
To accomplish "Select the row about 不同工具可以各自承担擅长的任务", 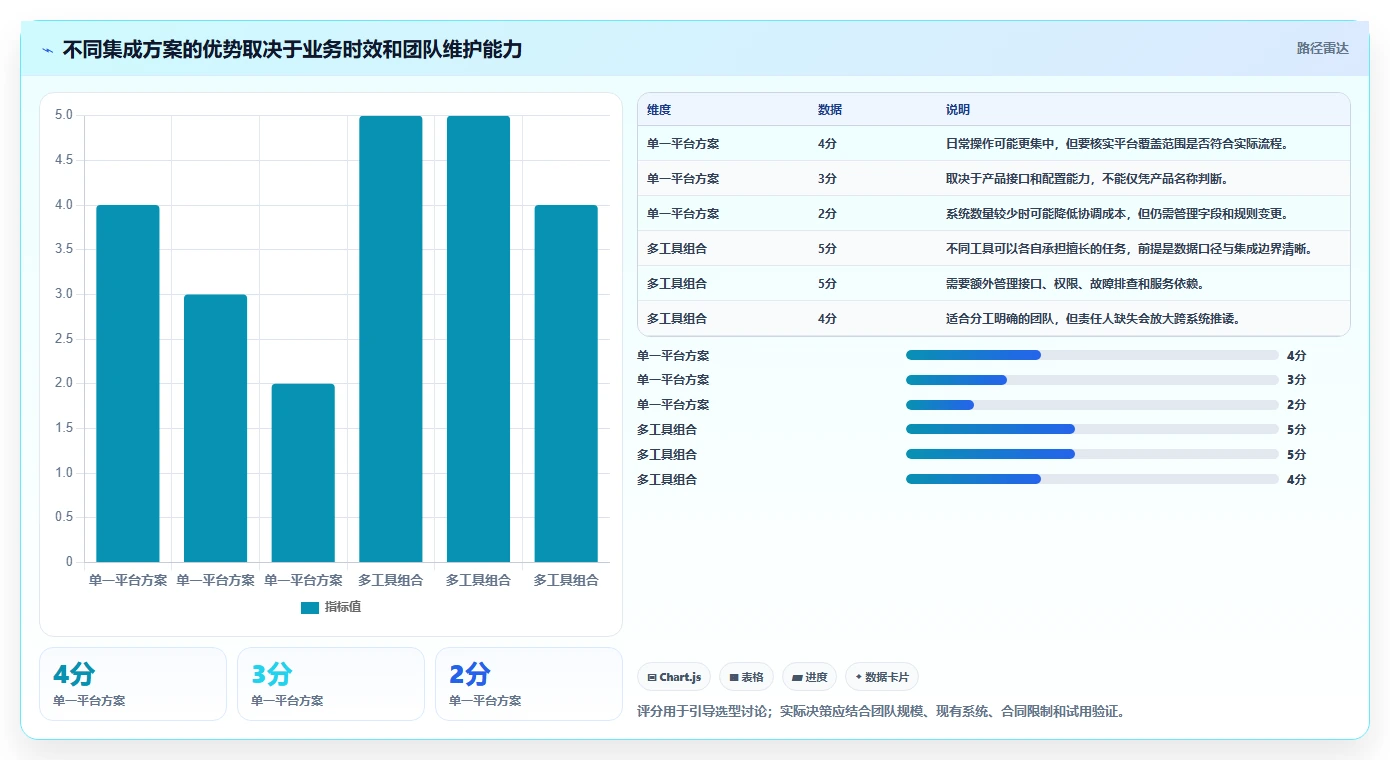I will (993, 249).
